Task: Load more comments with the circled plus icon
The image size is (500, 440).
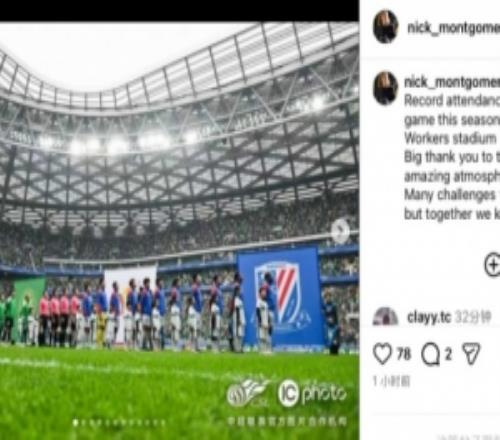Action: pos(493,265)
